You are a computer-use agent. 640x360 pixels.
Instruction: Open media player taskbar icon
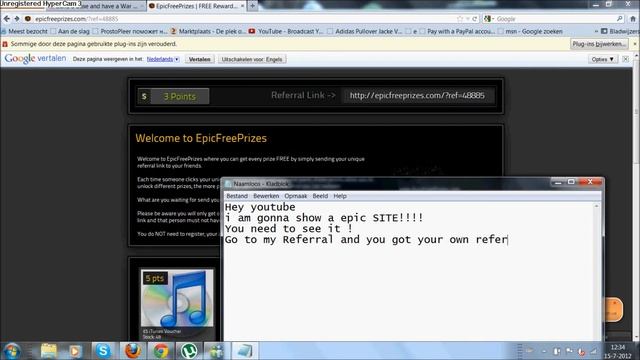click(76, 351)
